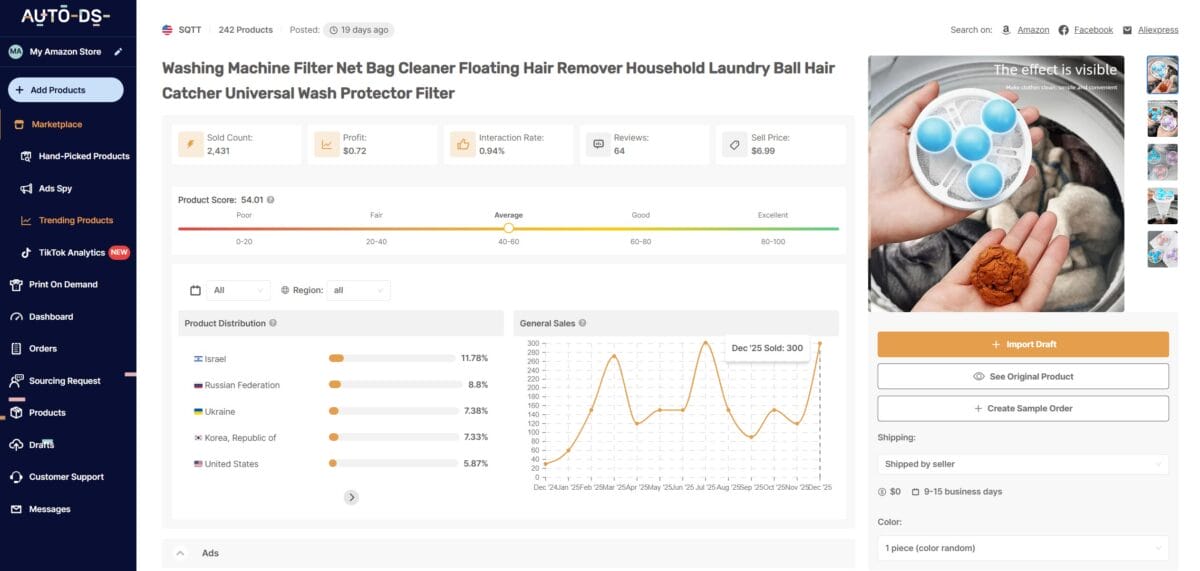The height and width of the screenshot is (571, 1200).
Task: Expand the Ads section chevron
Action: 181,553
